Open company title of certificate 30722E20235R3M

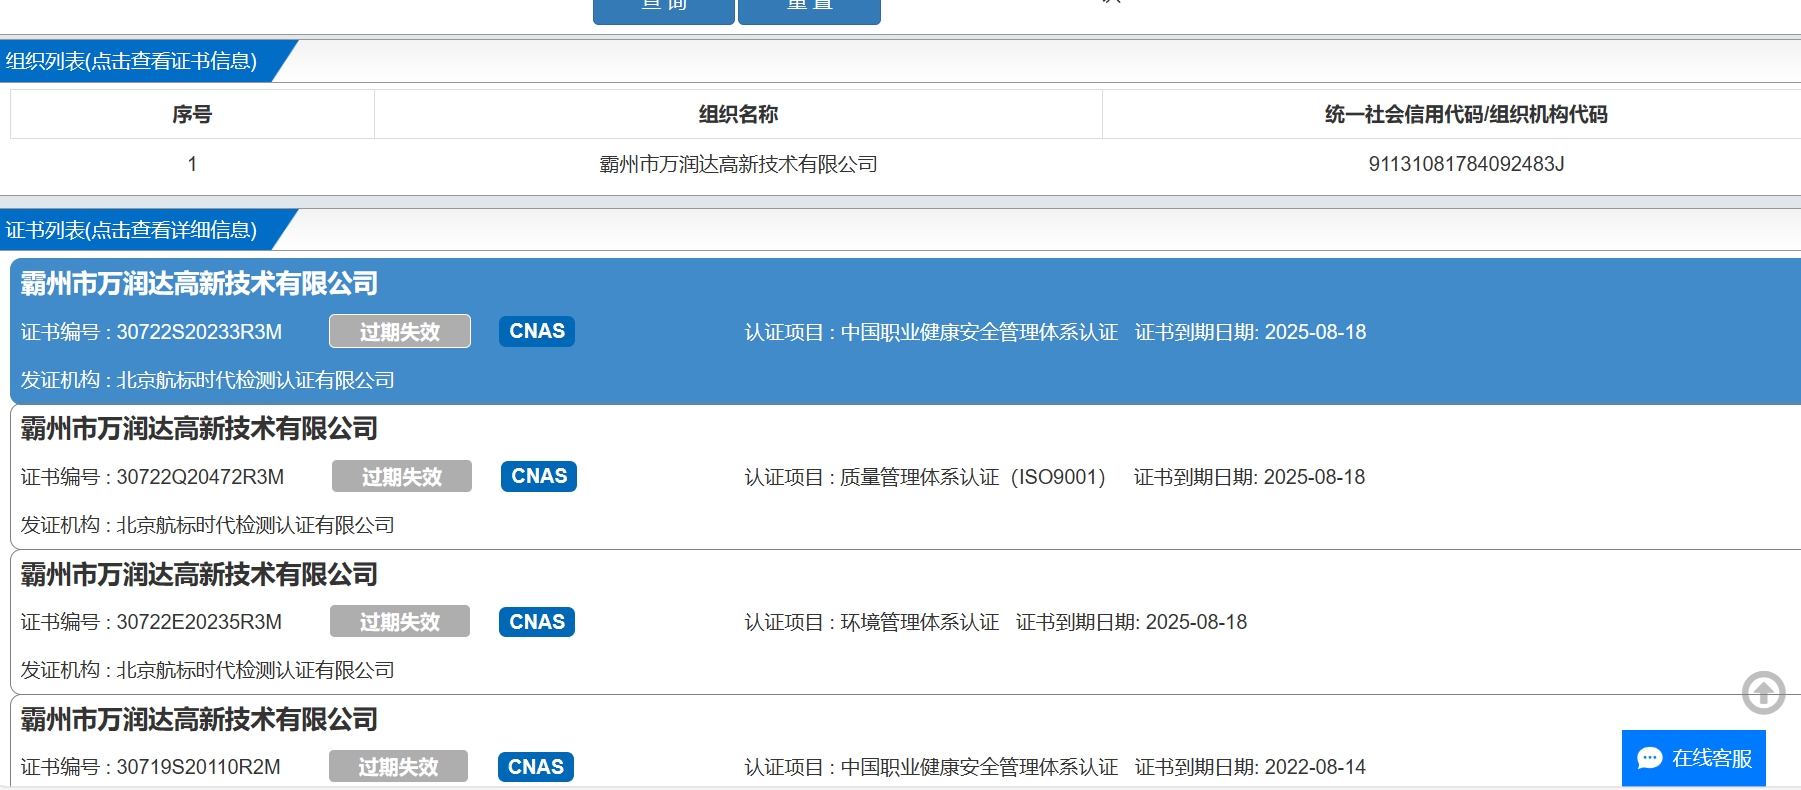(199, 575)
